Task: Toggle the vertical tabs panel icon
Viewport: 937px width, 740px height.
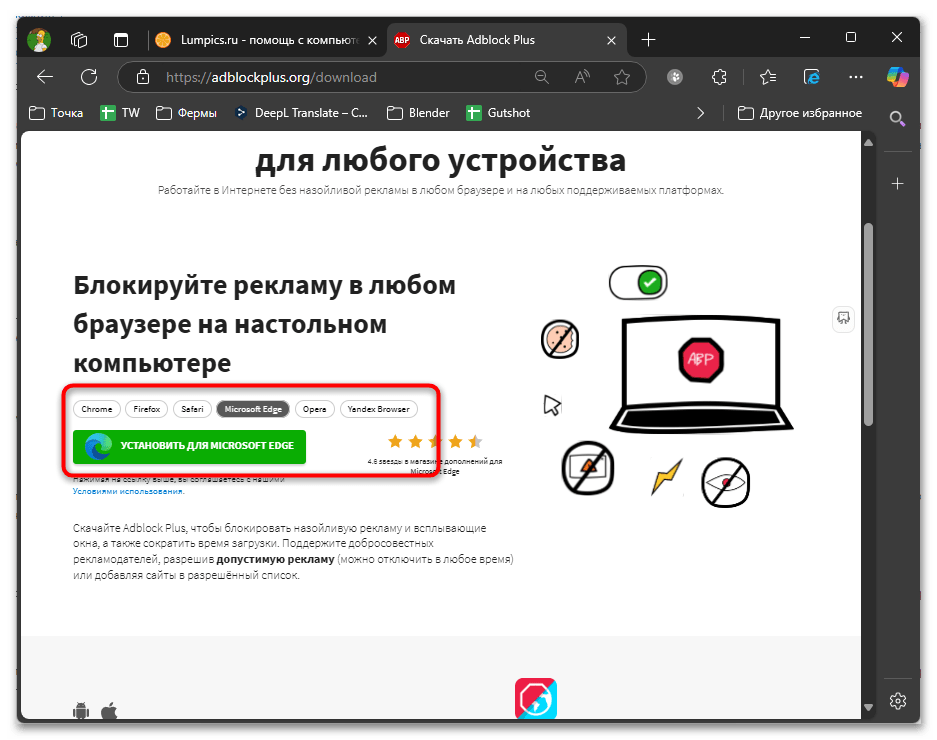Action: pyautogui.click(x=121, y=40)
